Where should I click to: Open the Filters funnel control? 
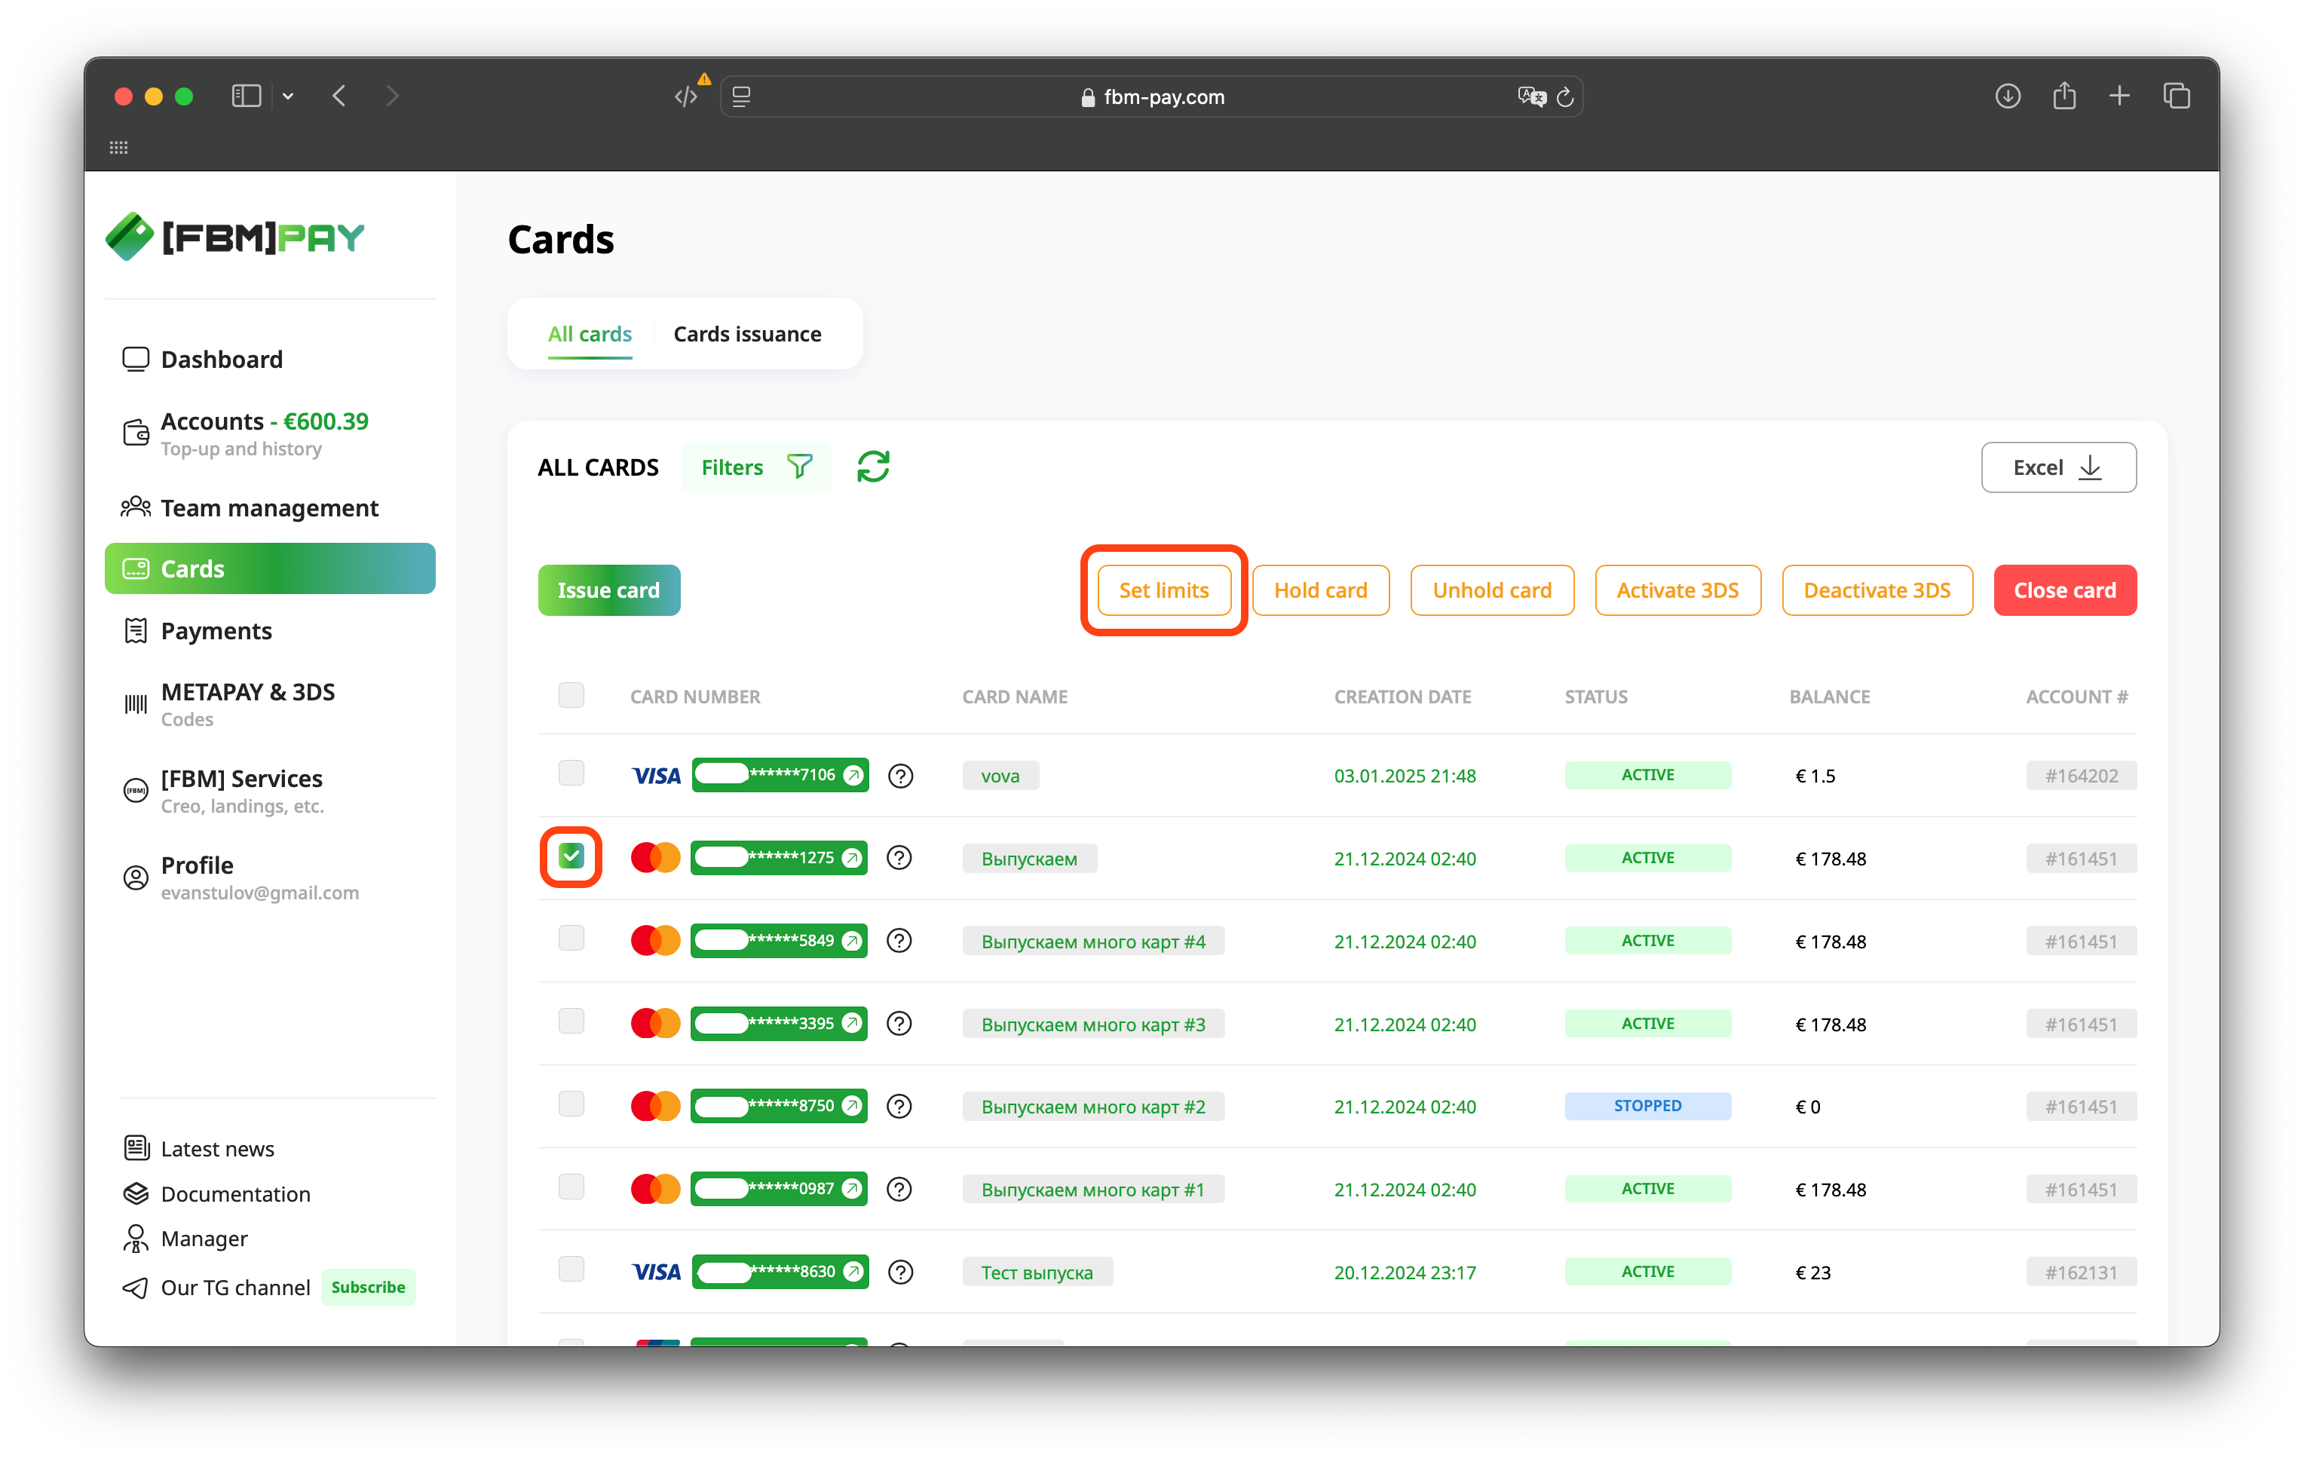756,467
